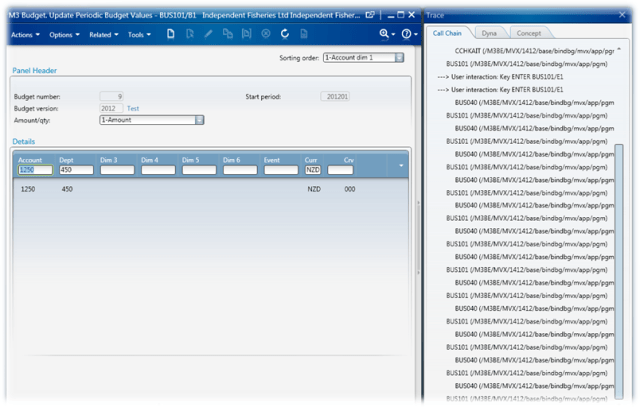This screenshot has height=407, width=640.
Task: Select the 1250 account row in Details
Action: tap(29, 188)
